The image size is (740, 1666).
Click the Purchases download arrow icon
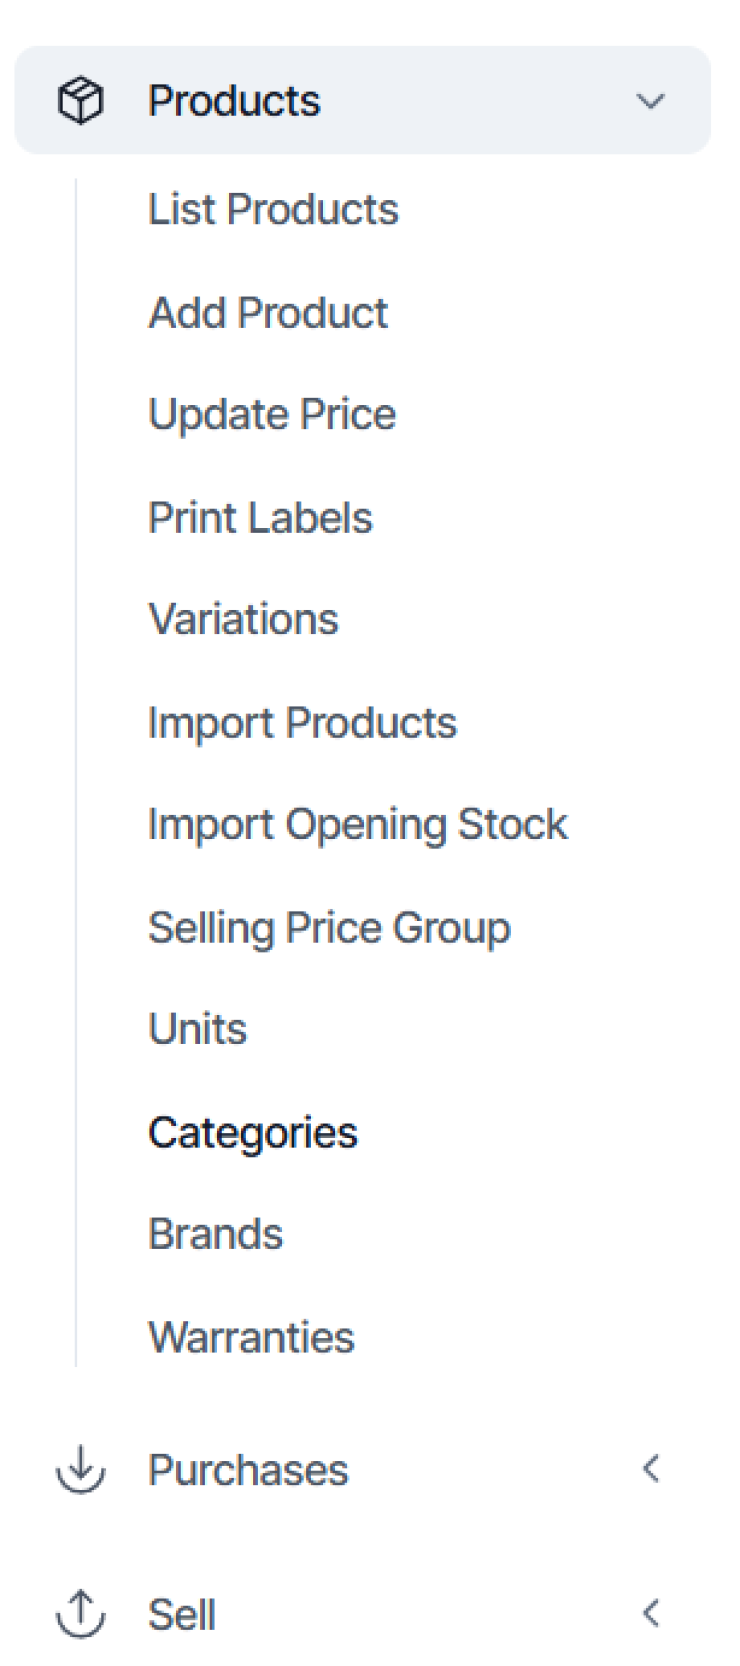pos(81,1469)
